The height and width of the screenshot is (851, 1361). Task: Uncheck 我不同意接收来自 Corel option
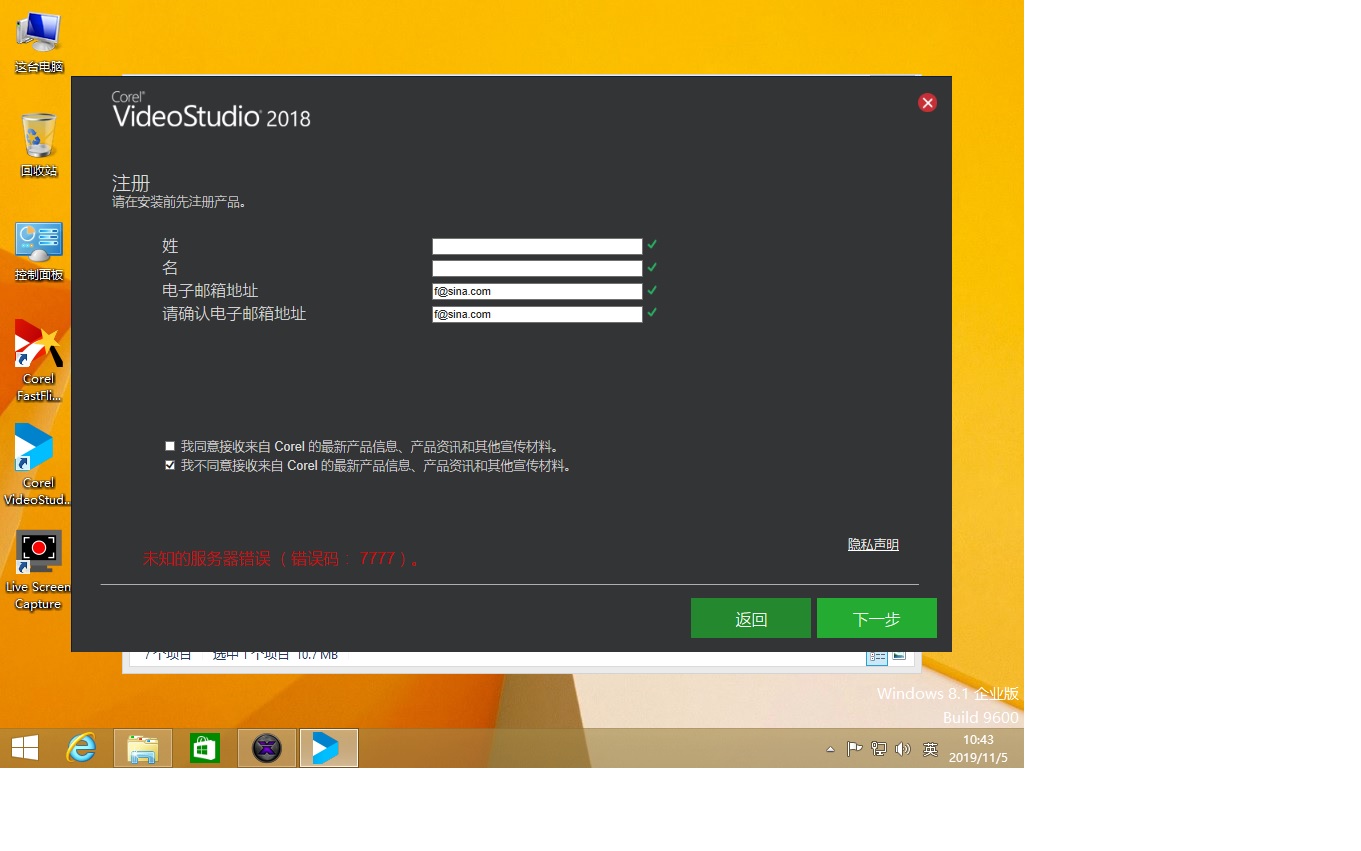(170, 465)
